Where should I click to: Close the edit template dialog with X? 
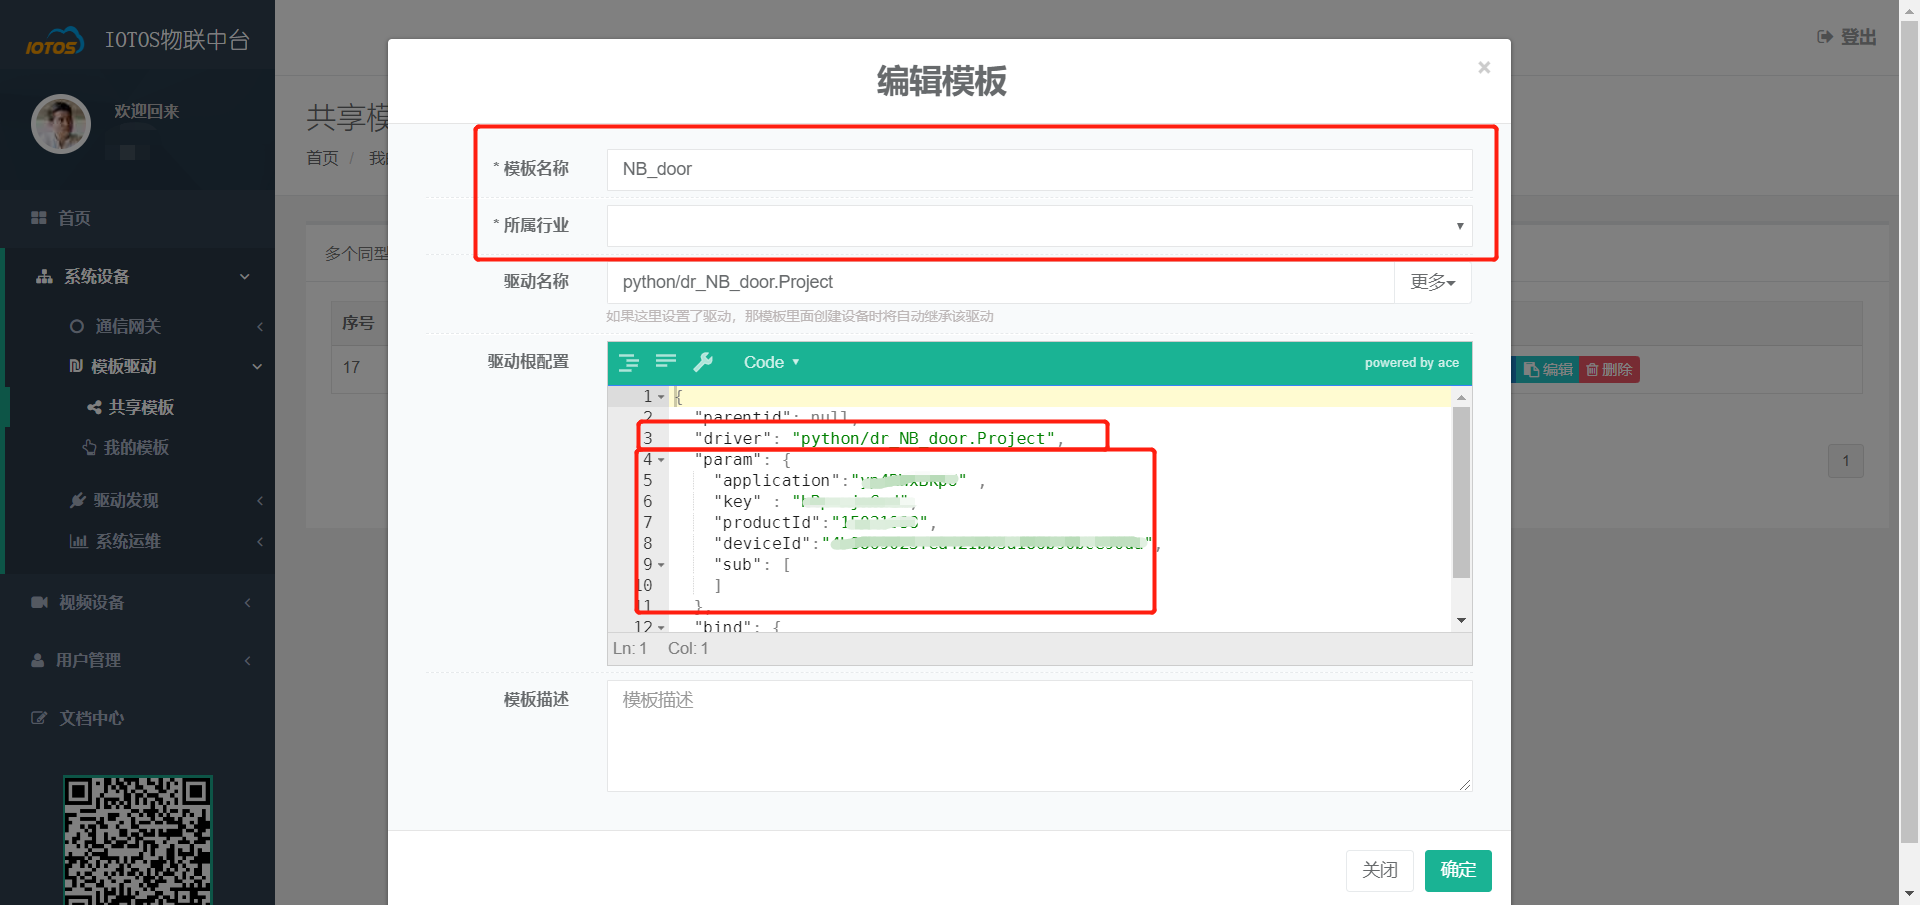(1484, 68)
